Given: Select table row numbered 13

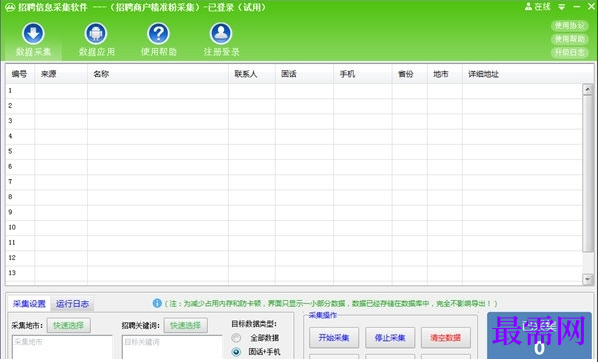Looking at the screenshot, I should [x=294, y=273].
